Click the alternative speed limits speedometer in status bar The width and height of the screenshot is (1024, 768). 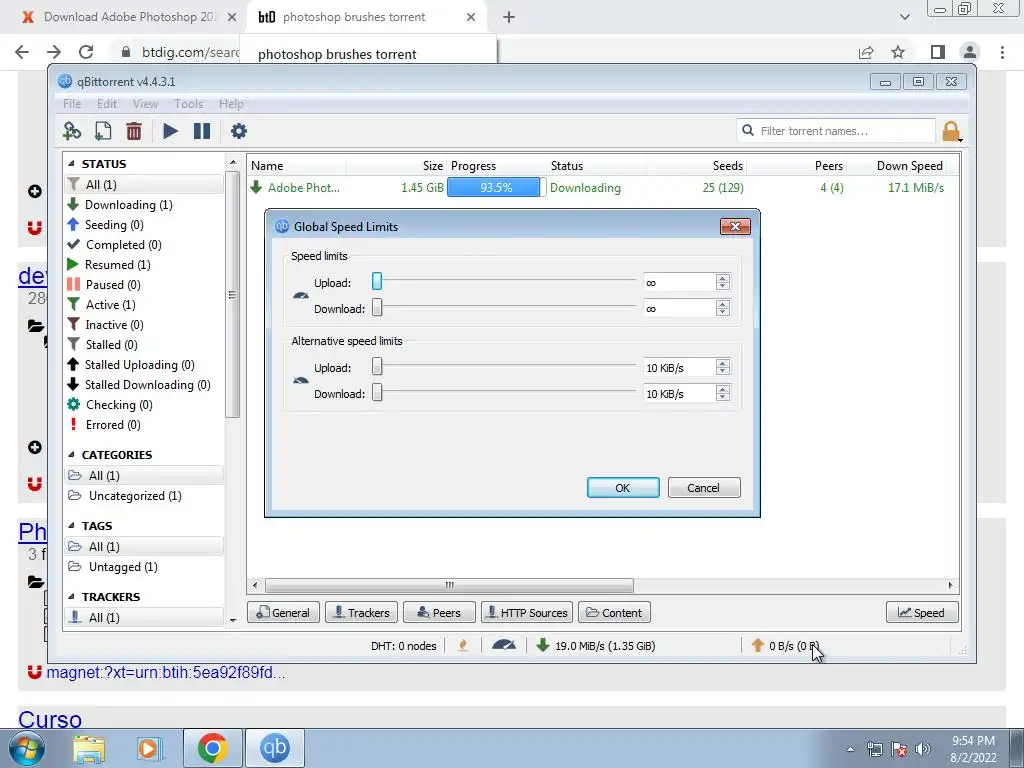(504, 645)
